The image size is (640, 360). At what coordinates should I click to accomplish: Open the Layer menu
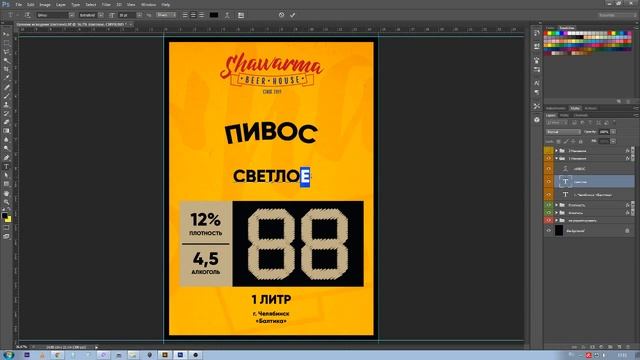pyautogui.click(x=60, y=4)
